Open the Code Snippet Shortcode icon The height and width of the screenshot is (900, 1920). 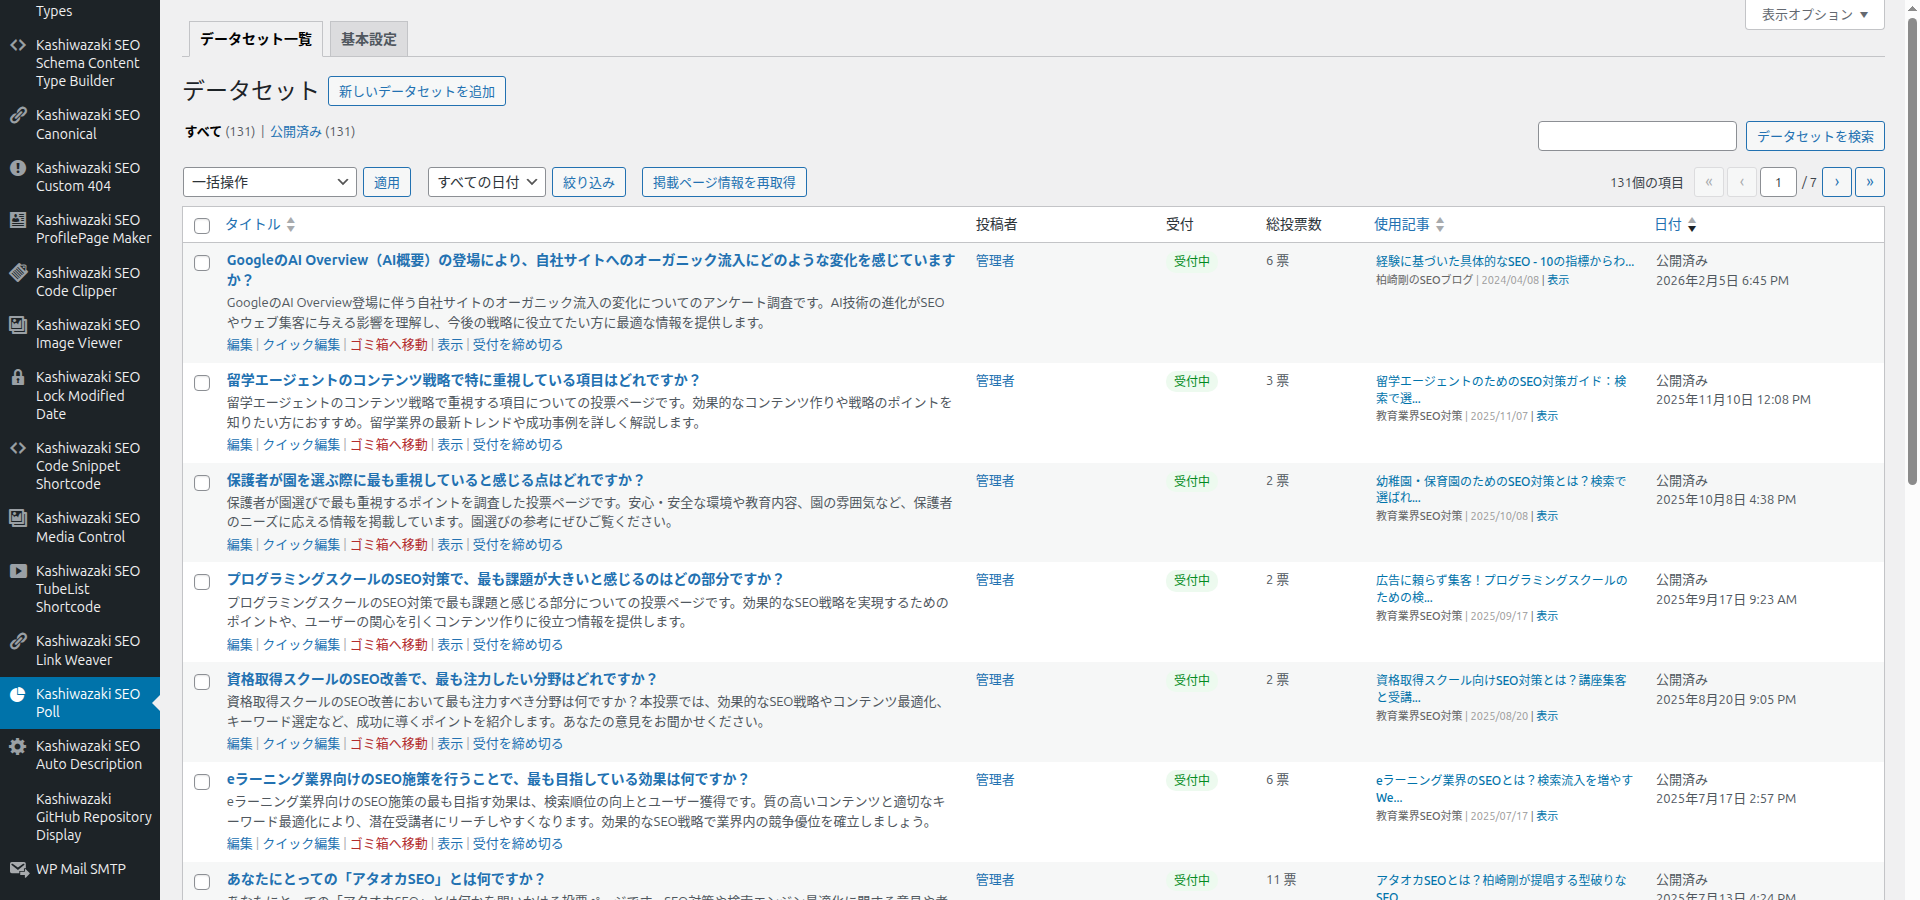18,448
